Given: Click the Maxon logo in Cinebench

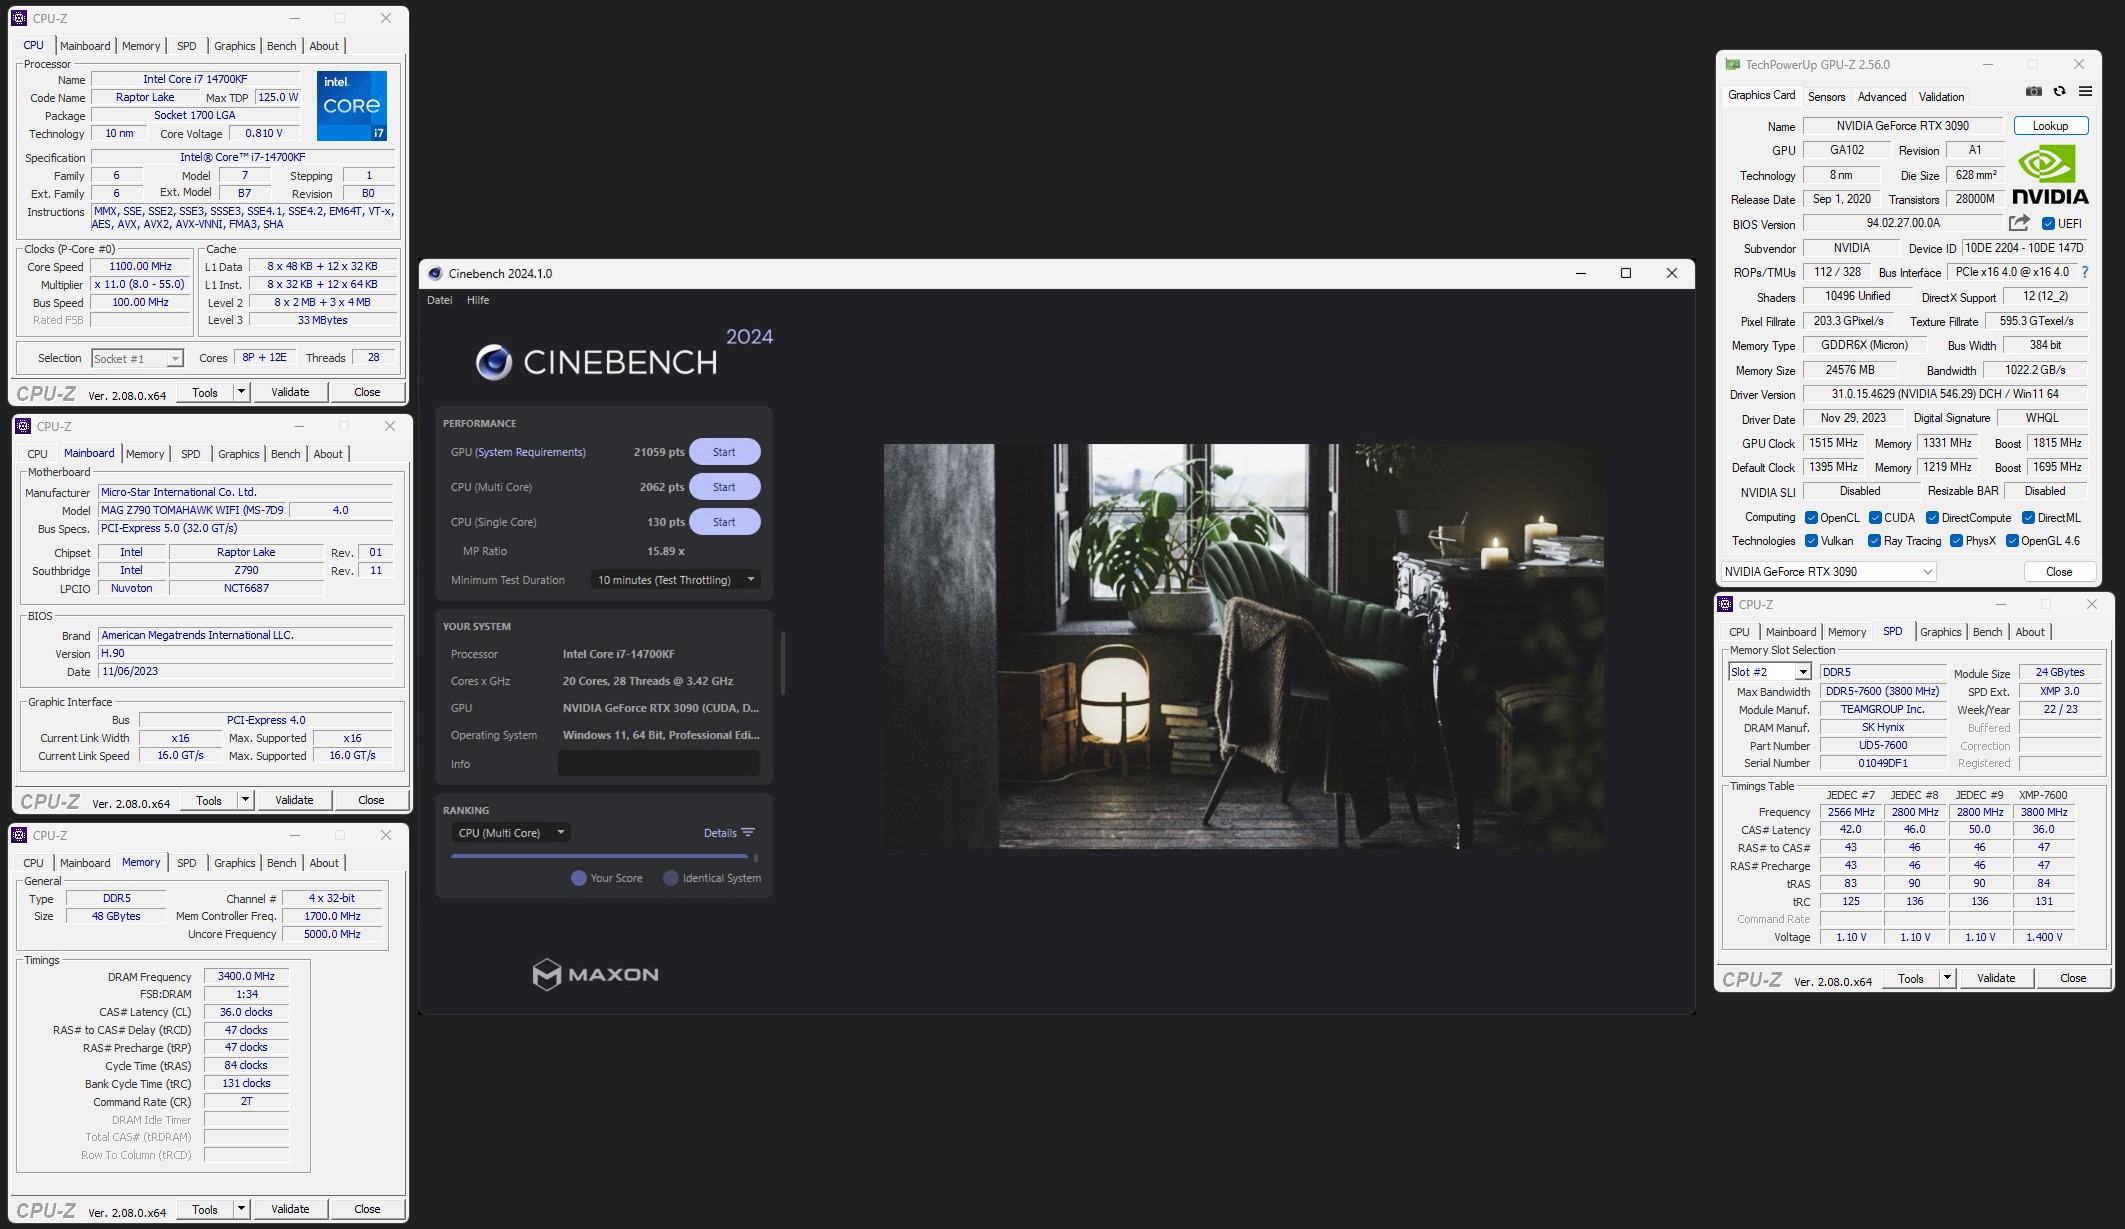Looking at the screenshot, I should pyautogui.click(x=595, y=974).
